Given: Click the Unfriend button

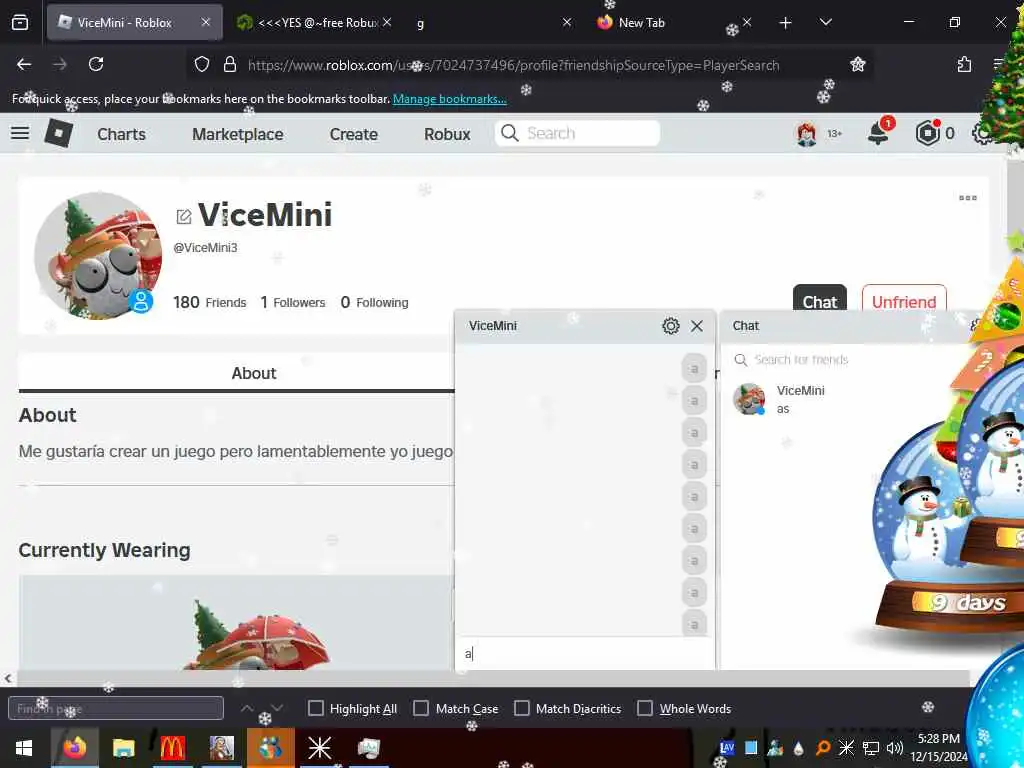Looking at the screenshot, I should tap(904, 300).
